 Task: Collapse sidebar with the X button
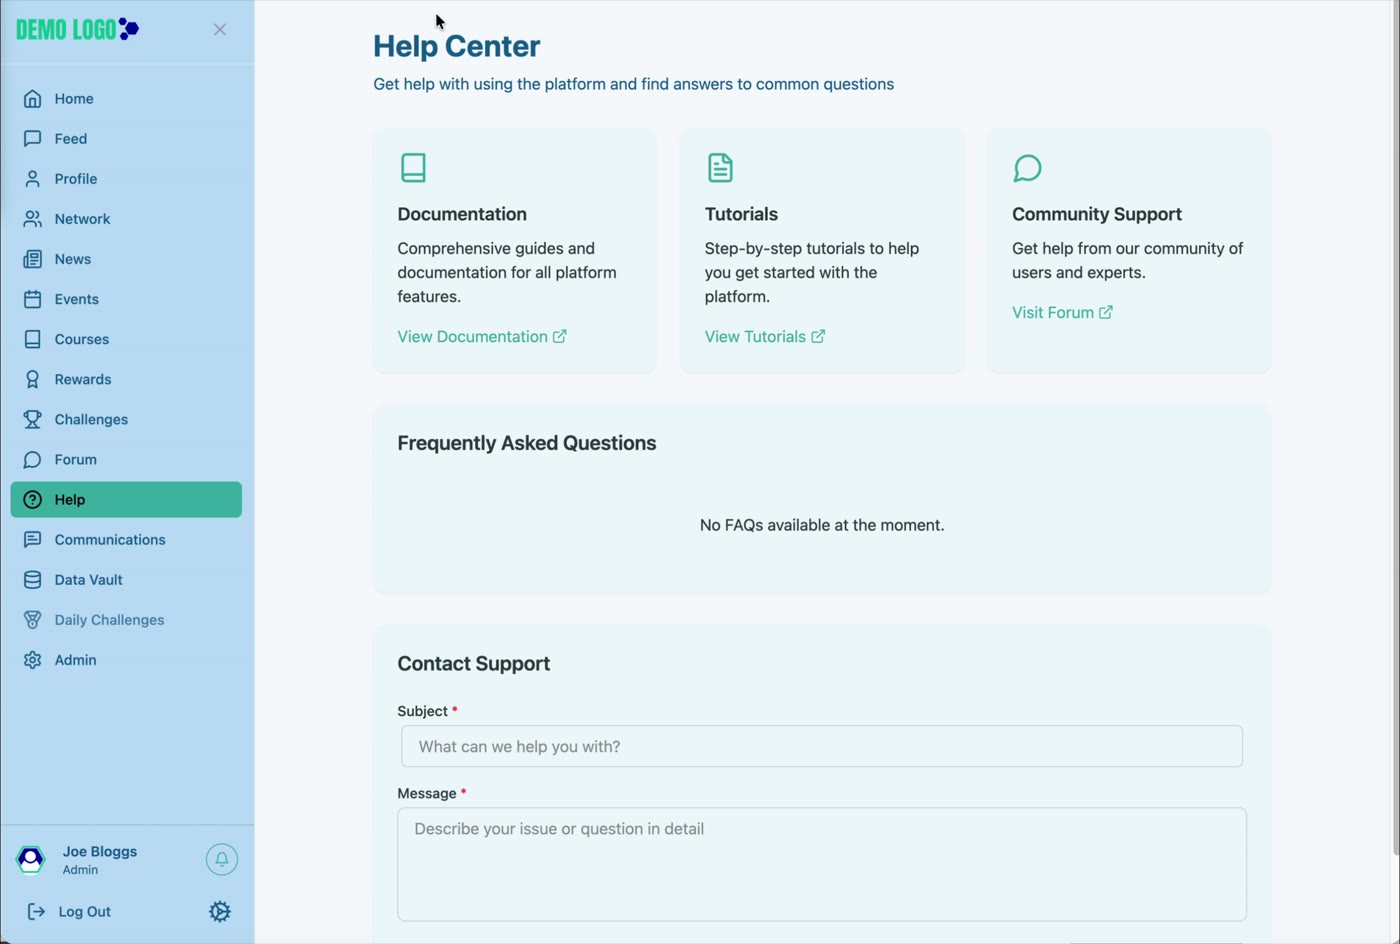(x=220, y=30)
